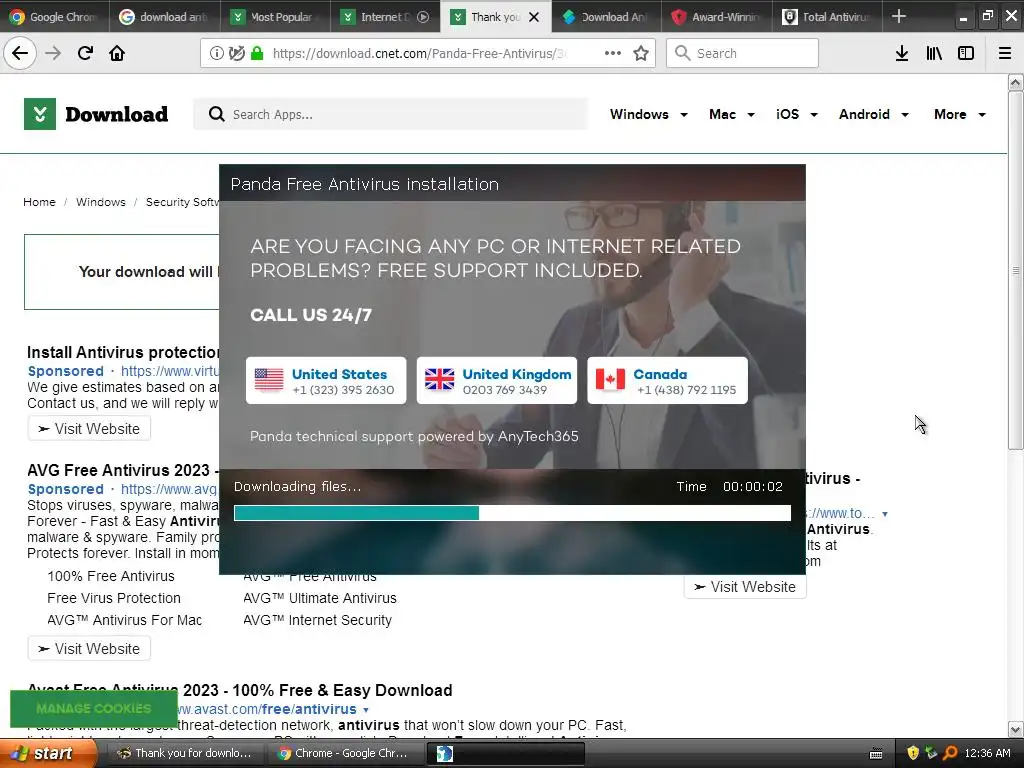Open the Free Virus Protection link
The image size is (1024, 768).
(114, 598)
